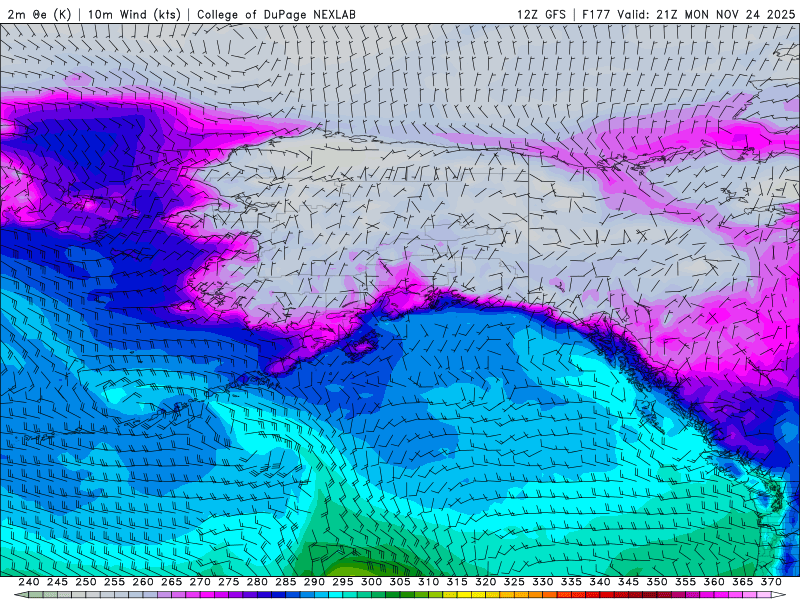Screen dimensions: 800x600
Task: Click the 345 colorbar label
Action: coord(629,582)
